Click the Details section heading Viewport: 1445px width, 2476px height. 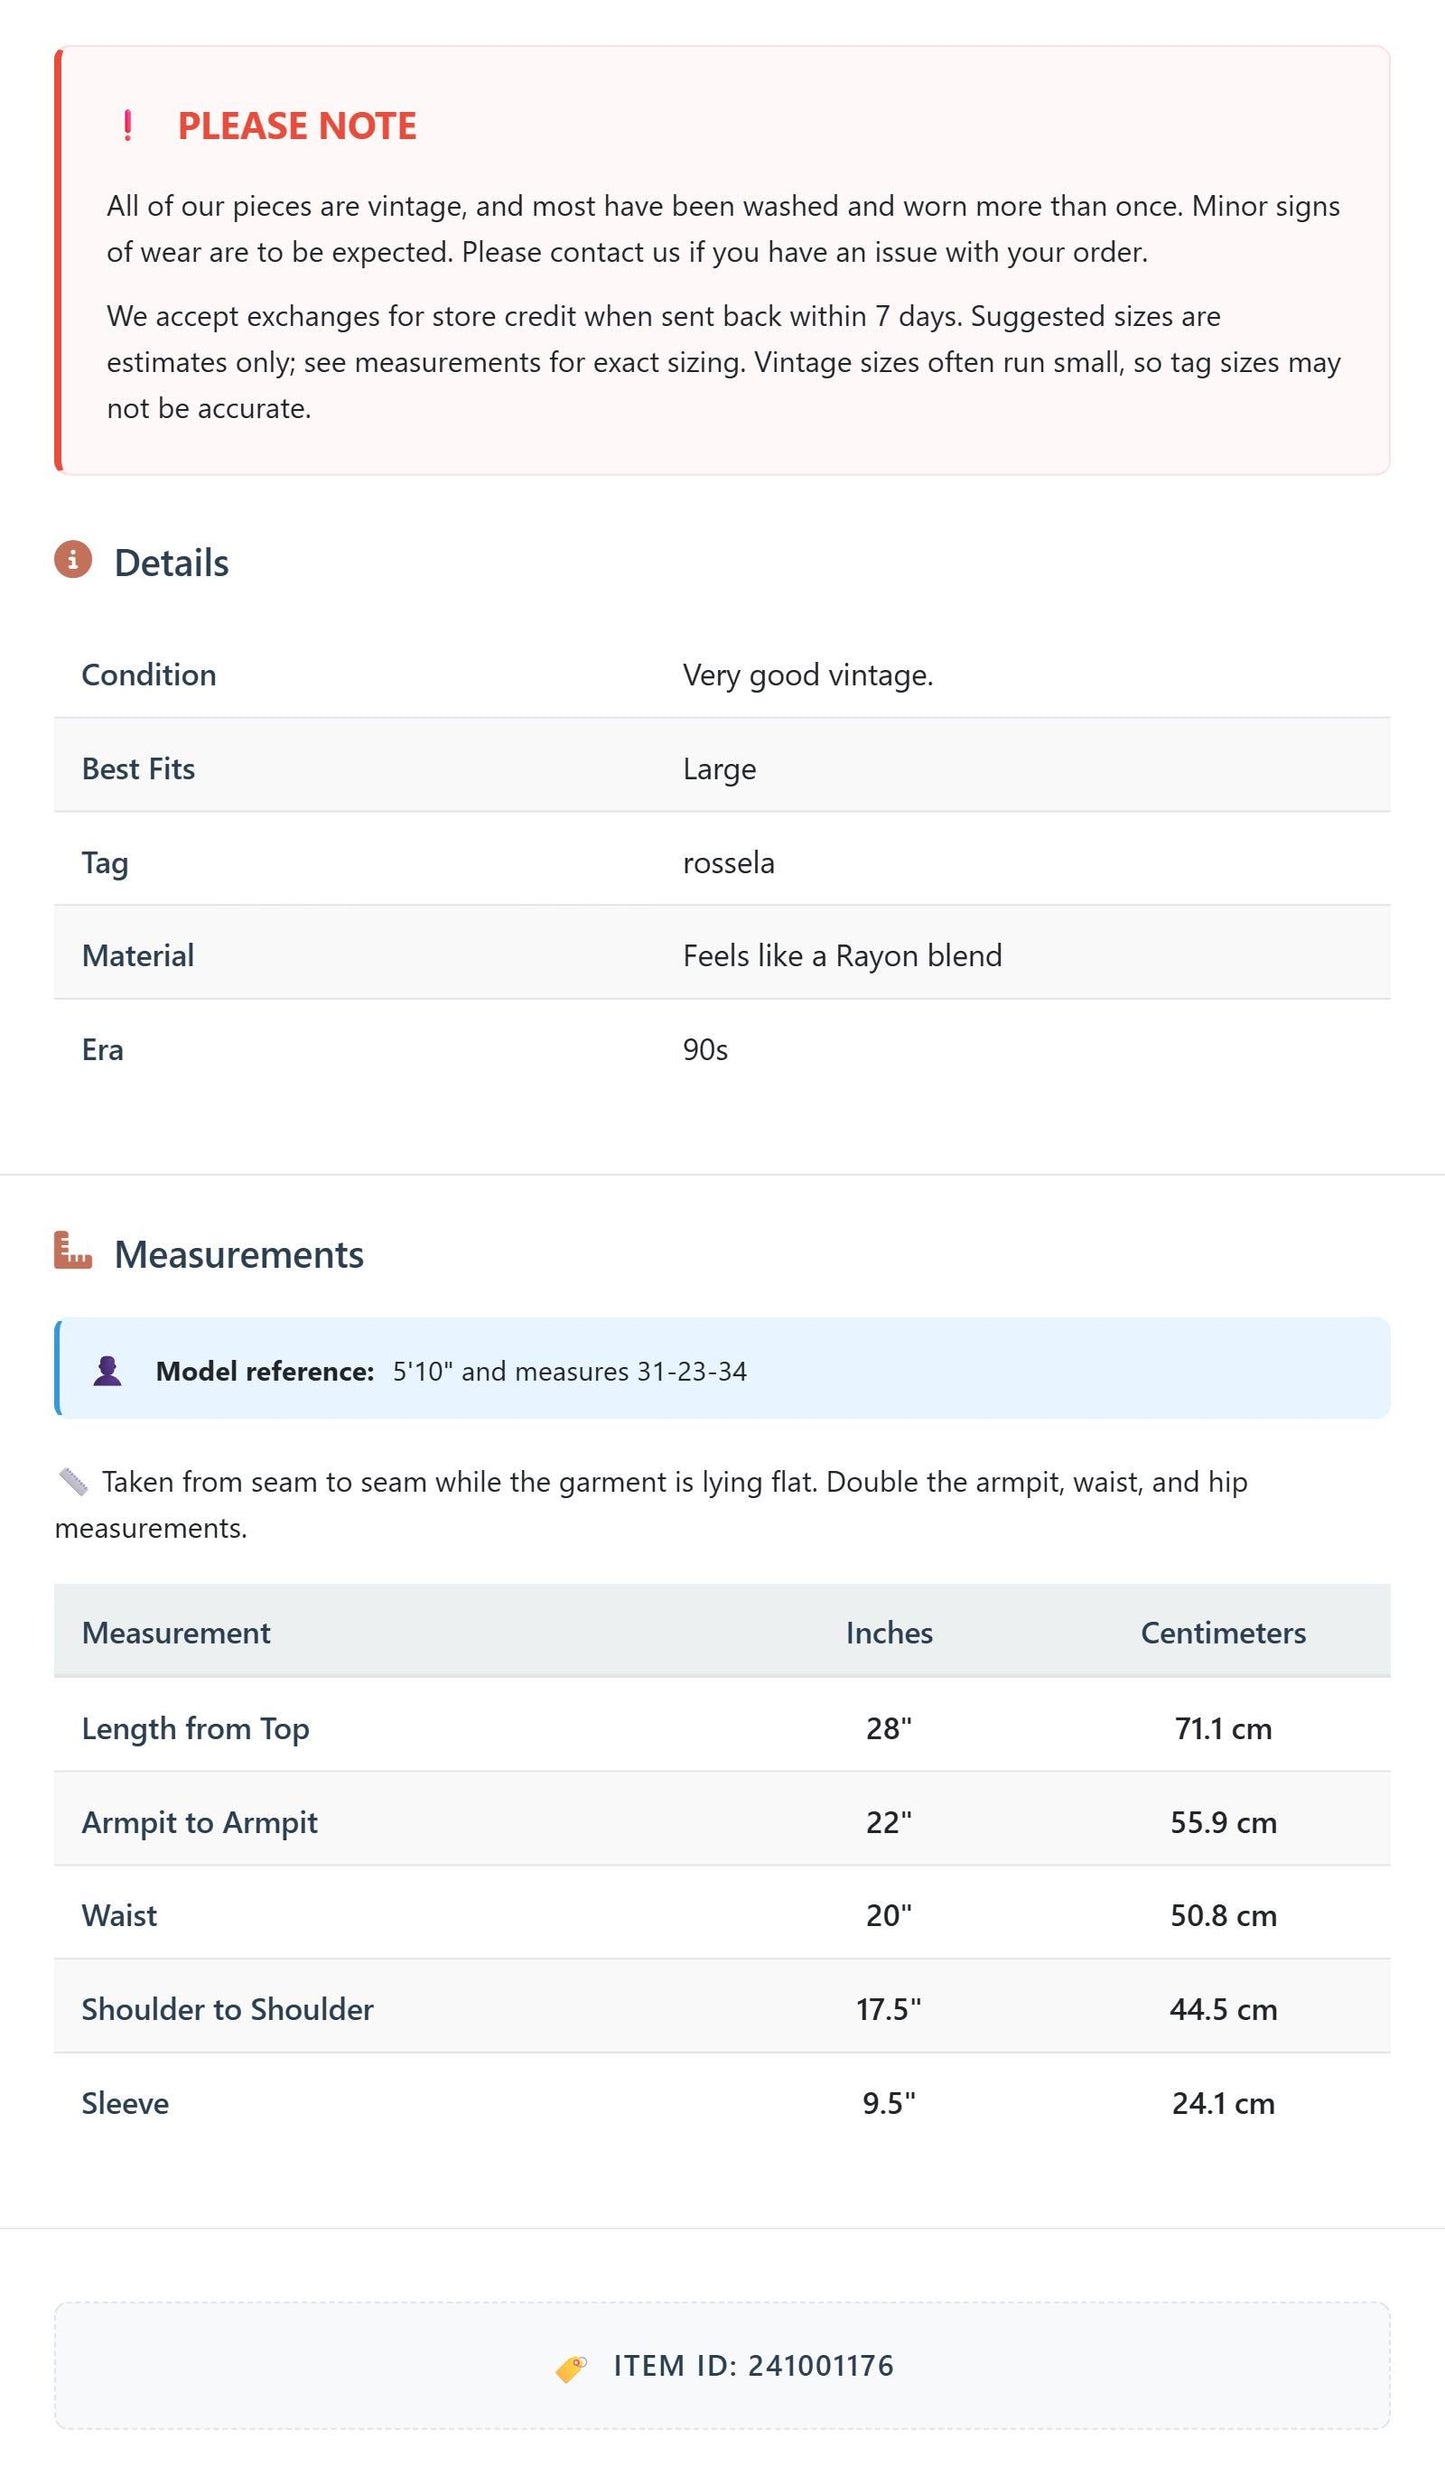tap(171, 563)
